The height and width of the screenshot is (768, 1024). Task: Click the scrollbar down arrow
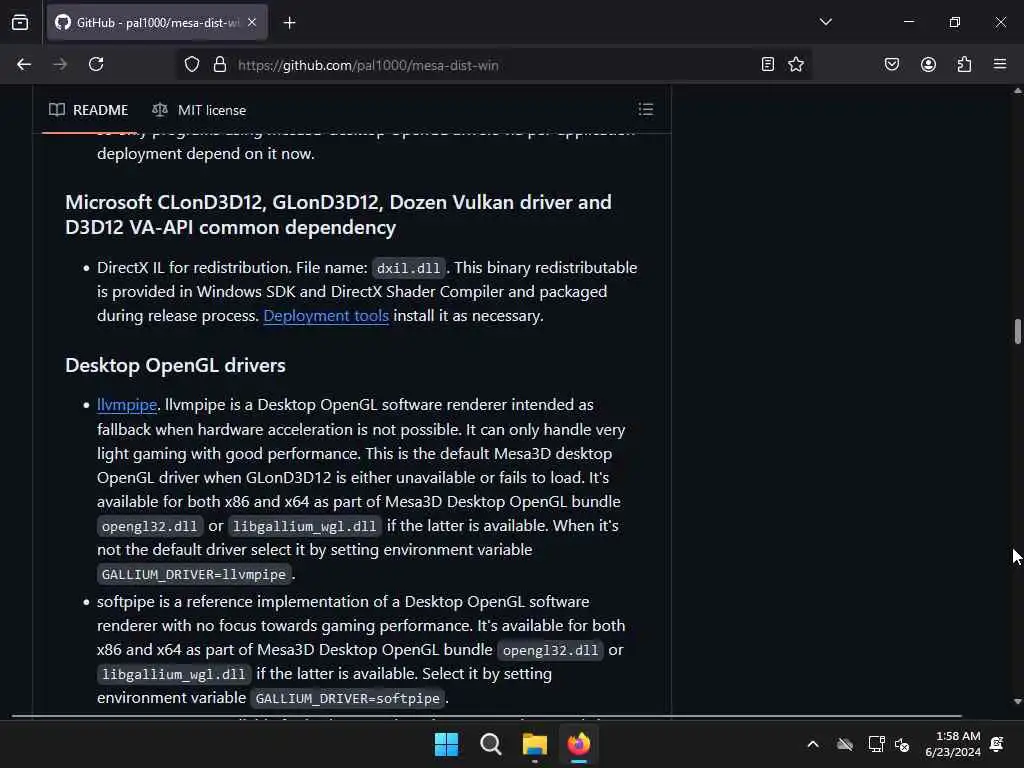[1017, 701]
